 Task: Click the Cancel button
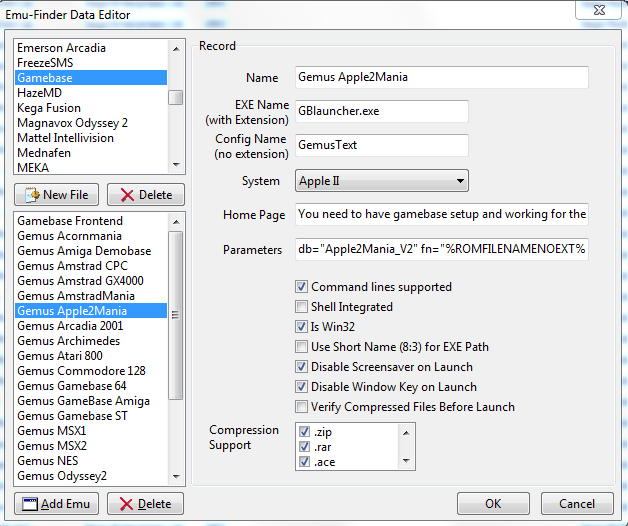(x=577, y=504)
